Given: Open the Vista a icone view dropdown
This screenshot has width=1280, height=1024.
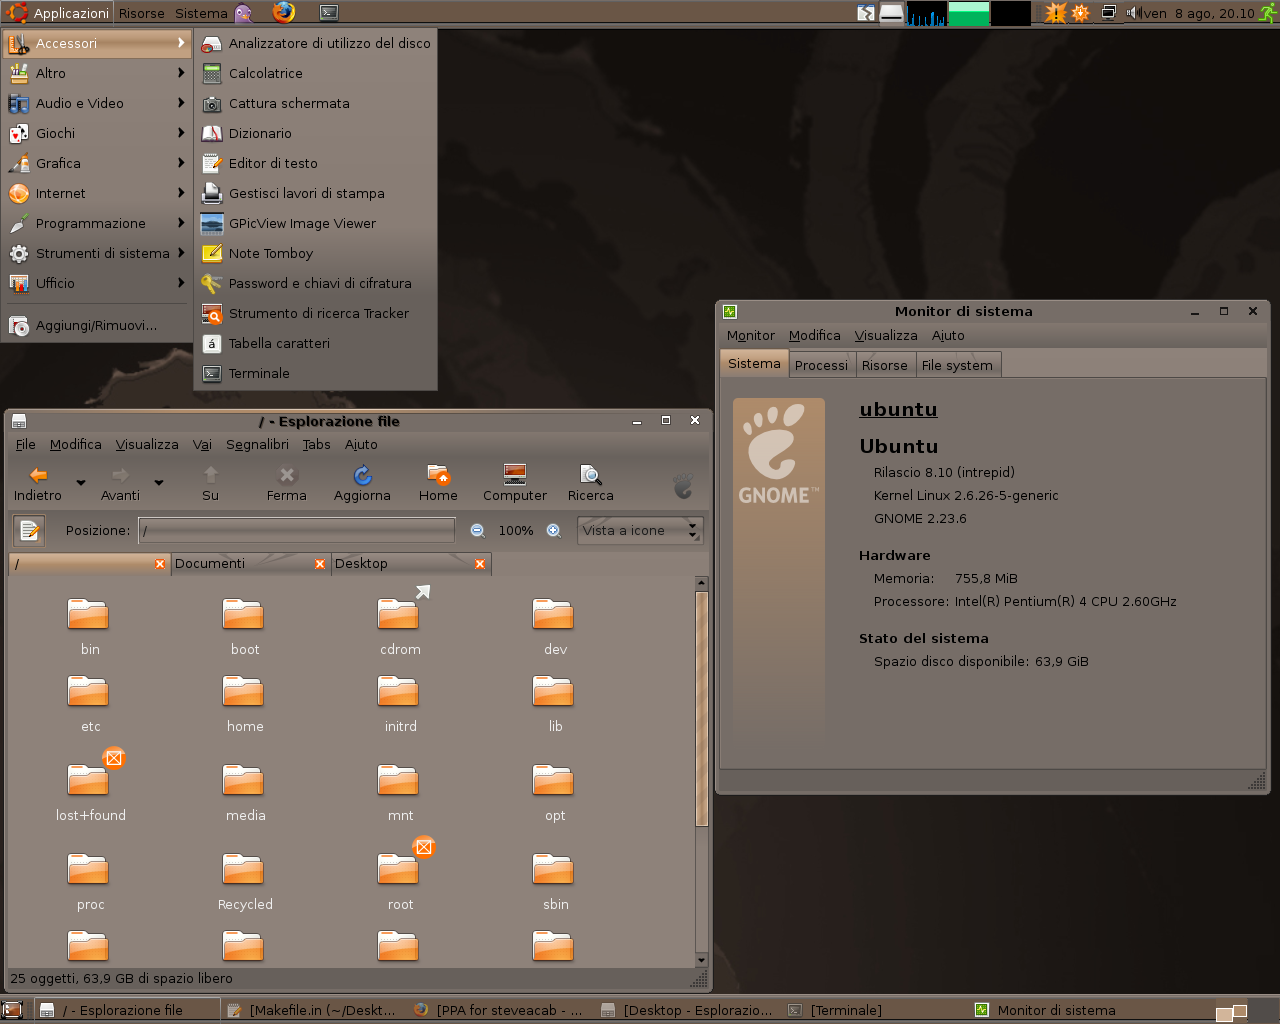Looking at the screenshot, I should [x=640, y=531].
